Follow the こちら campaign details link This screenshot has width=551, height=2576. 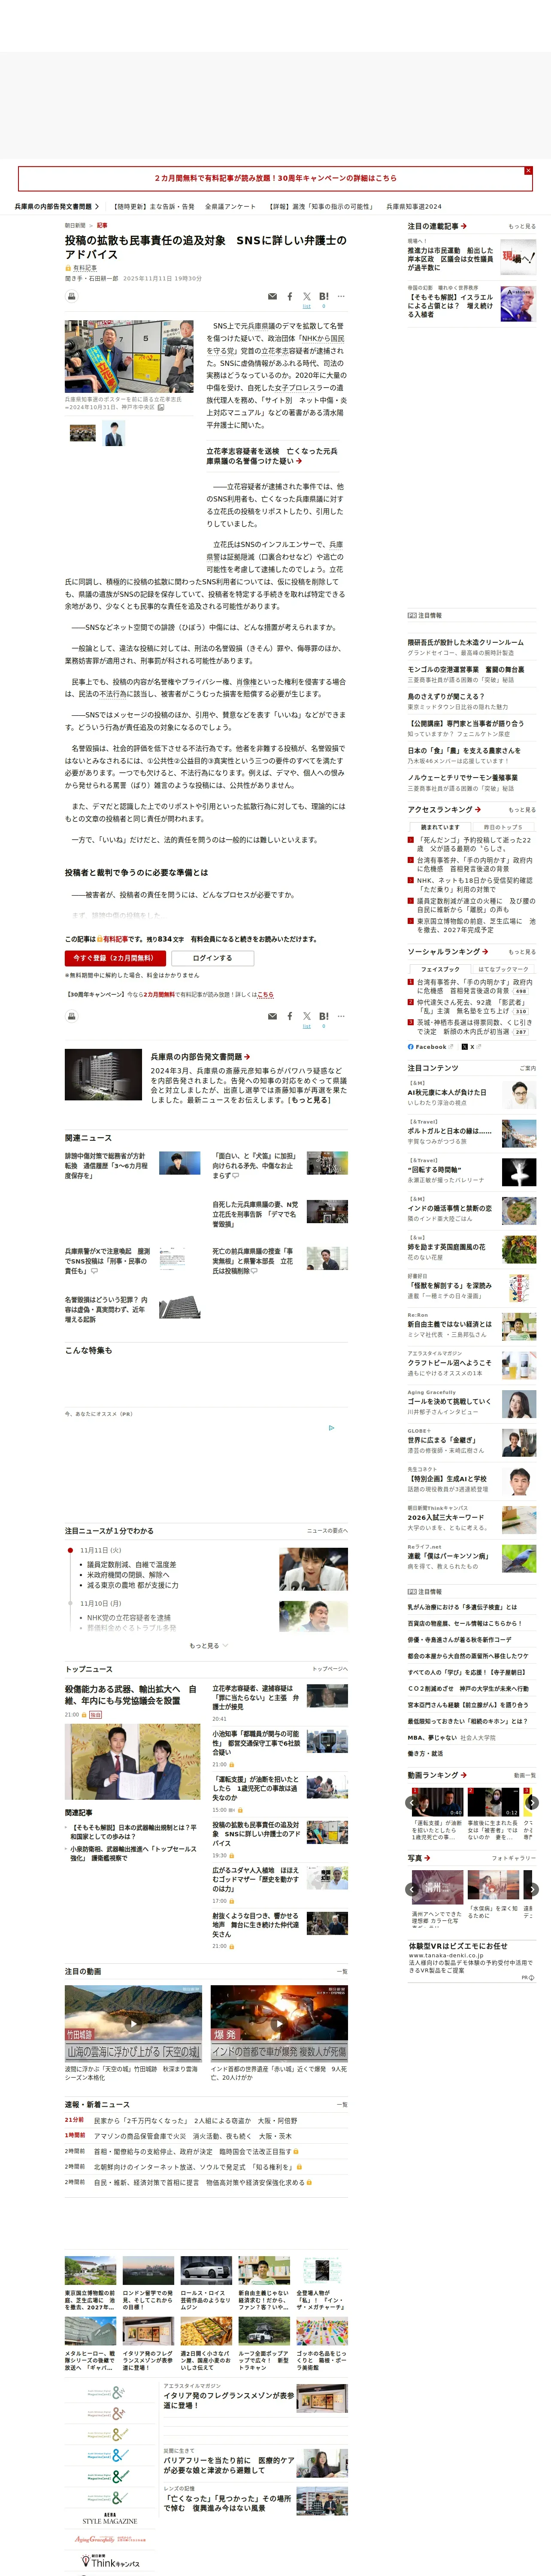(x=265, y=995)
